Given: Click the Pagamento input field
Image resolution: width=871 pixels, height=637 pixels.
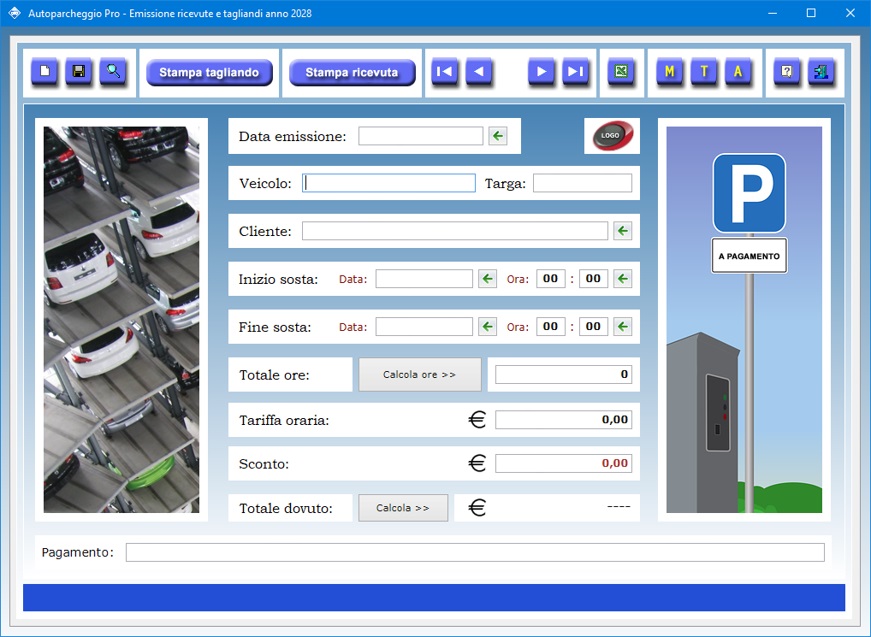Looking at the screenshot, I should [x=475, y=553].
